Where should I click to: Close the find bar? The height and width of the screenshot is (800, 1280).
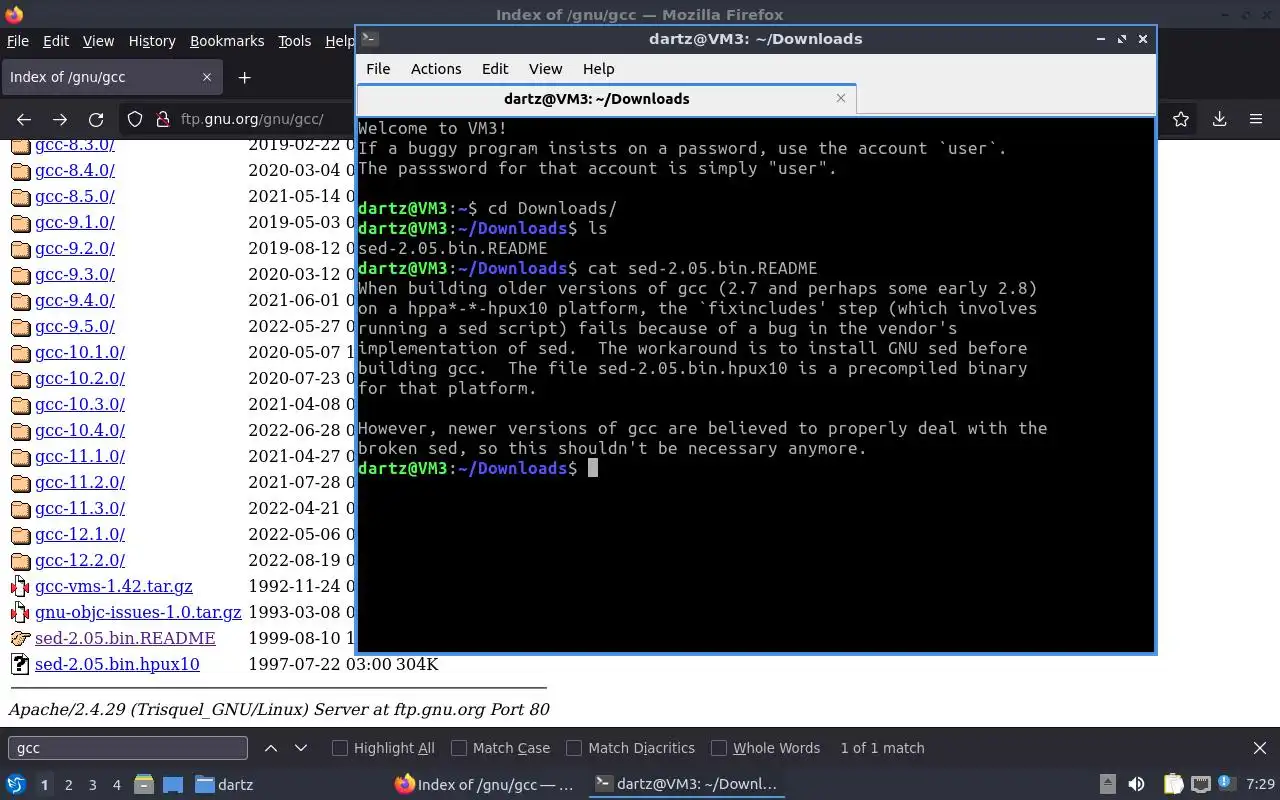click(x=1260, y=748)
